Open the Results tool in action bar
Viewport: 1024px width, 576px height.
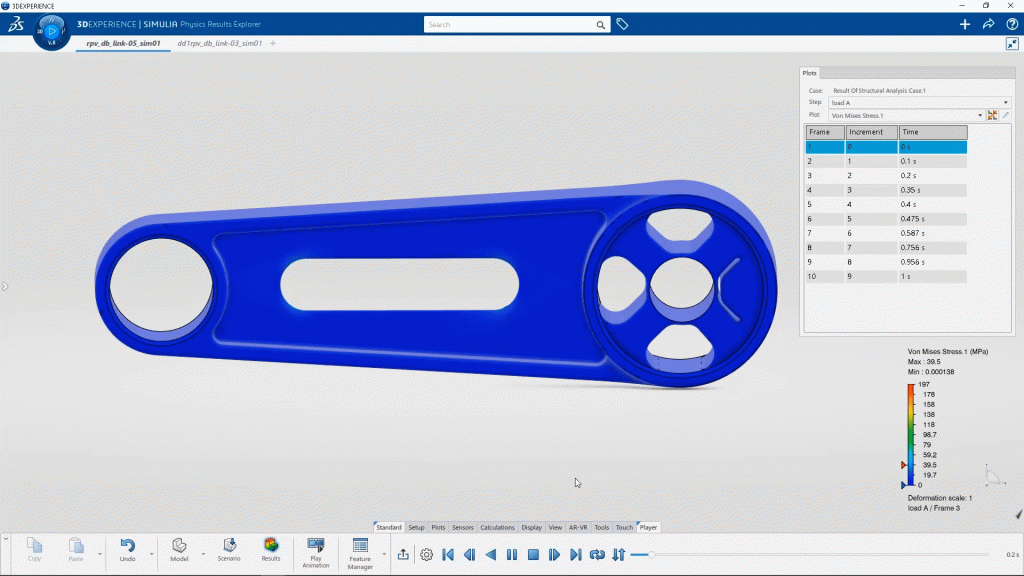pyautogui.click(x=271, y=549)
